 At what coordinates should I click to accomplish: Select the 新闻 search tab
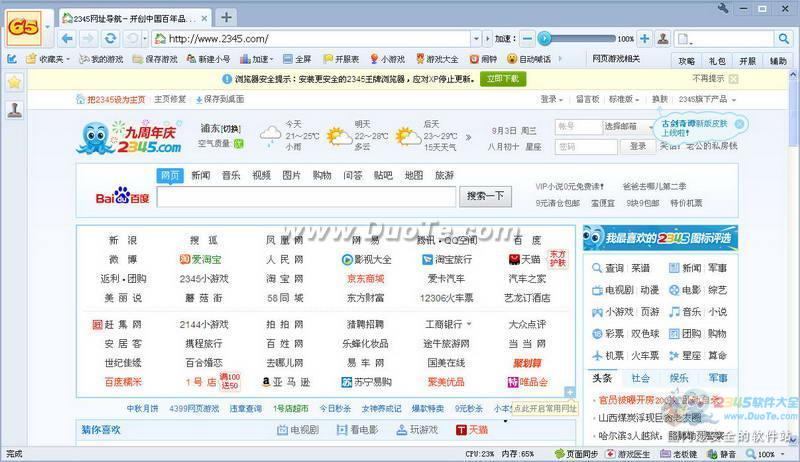click(201, 175)
